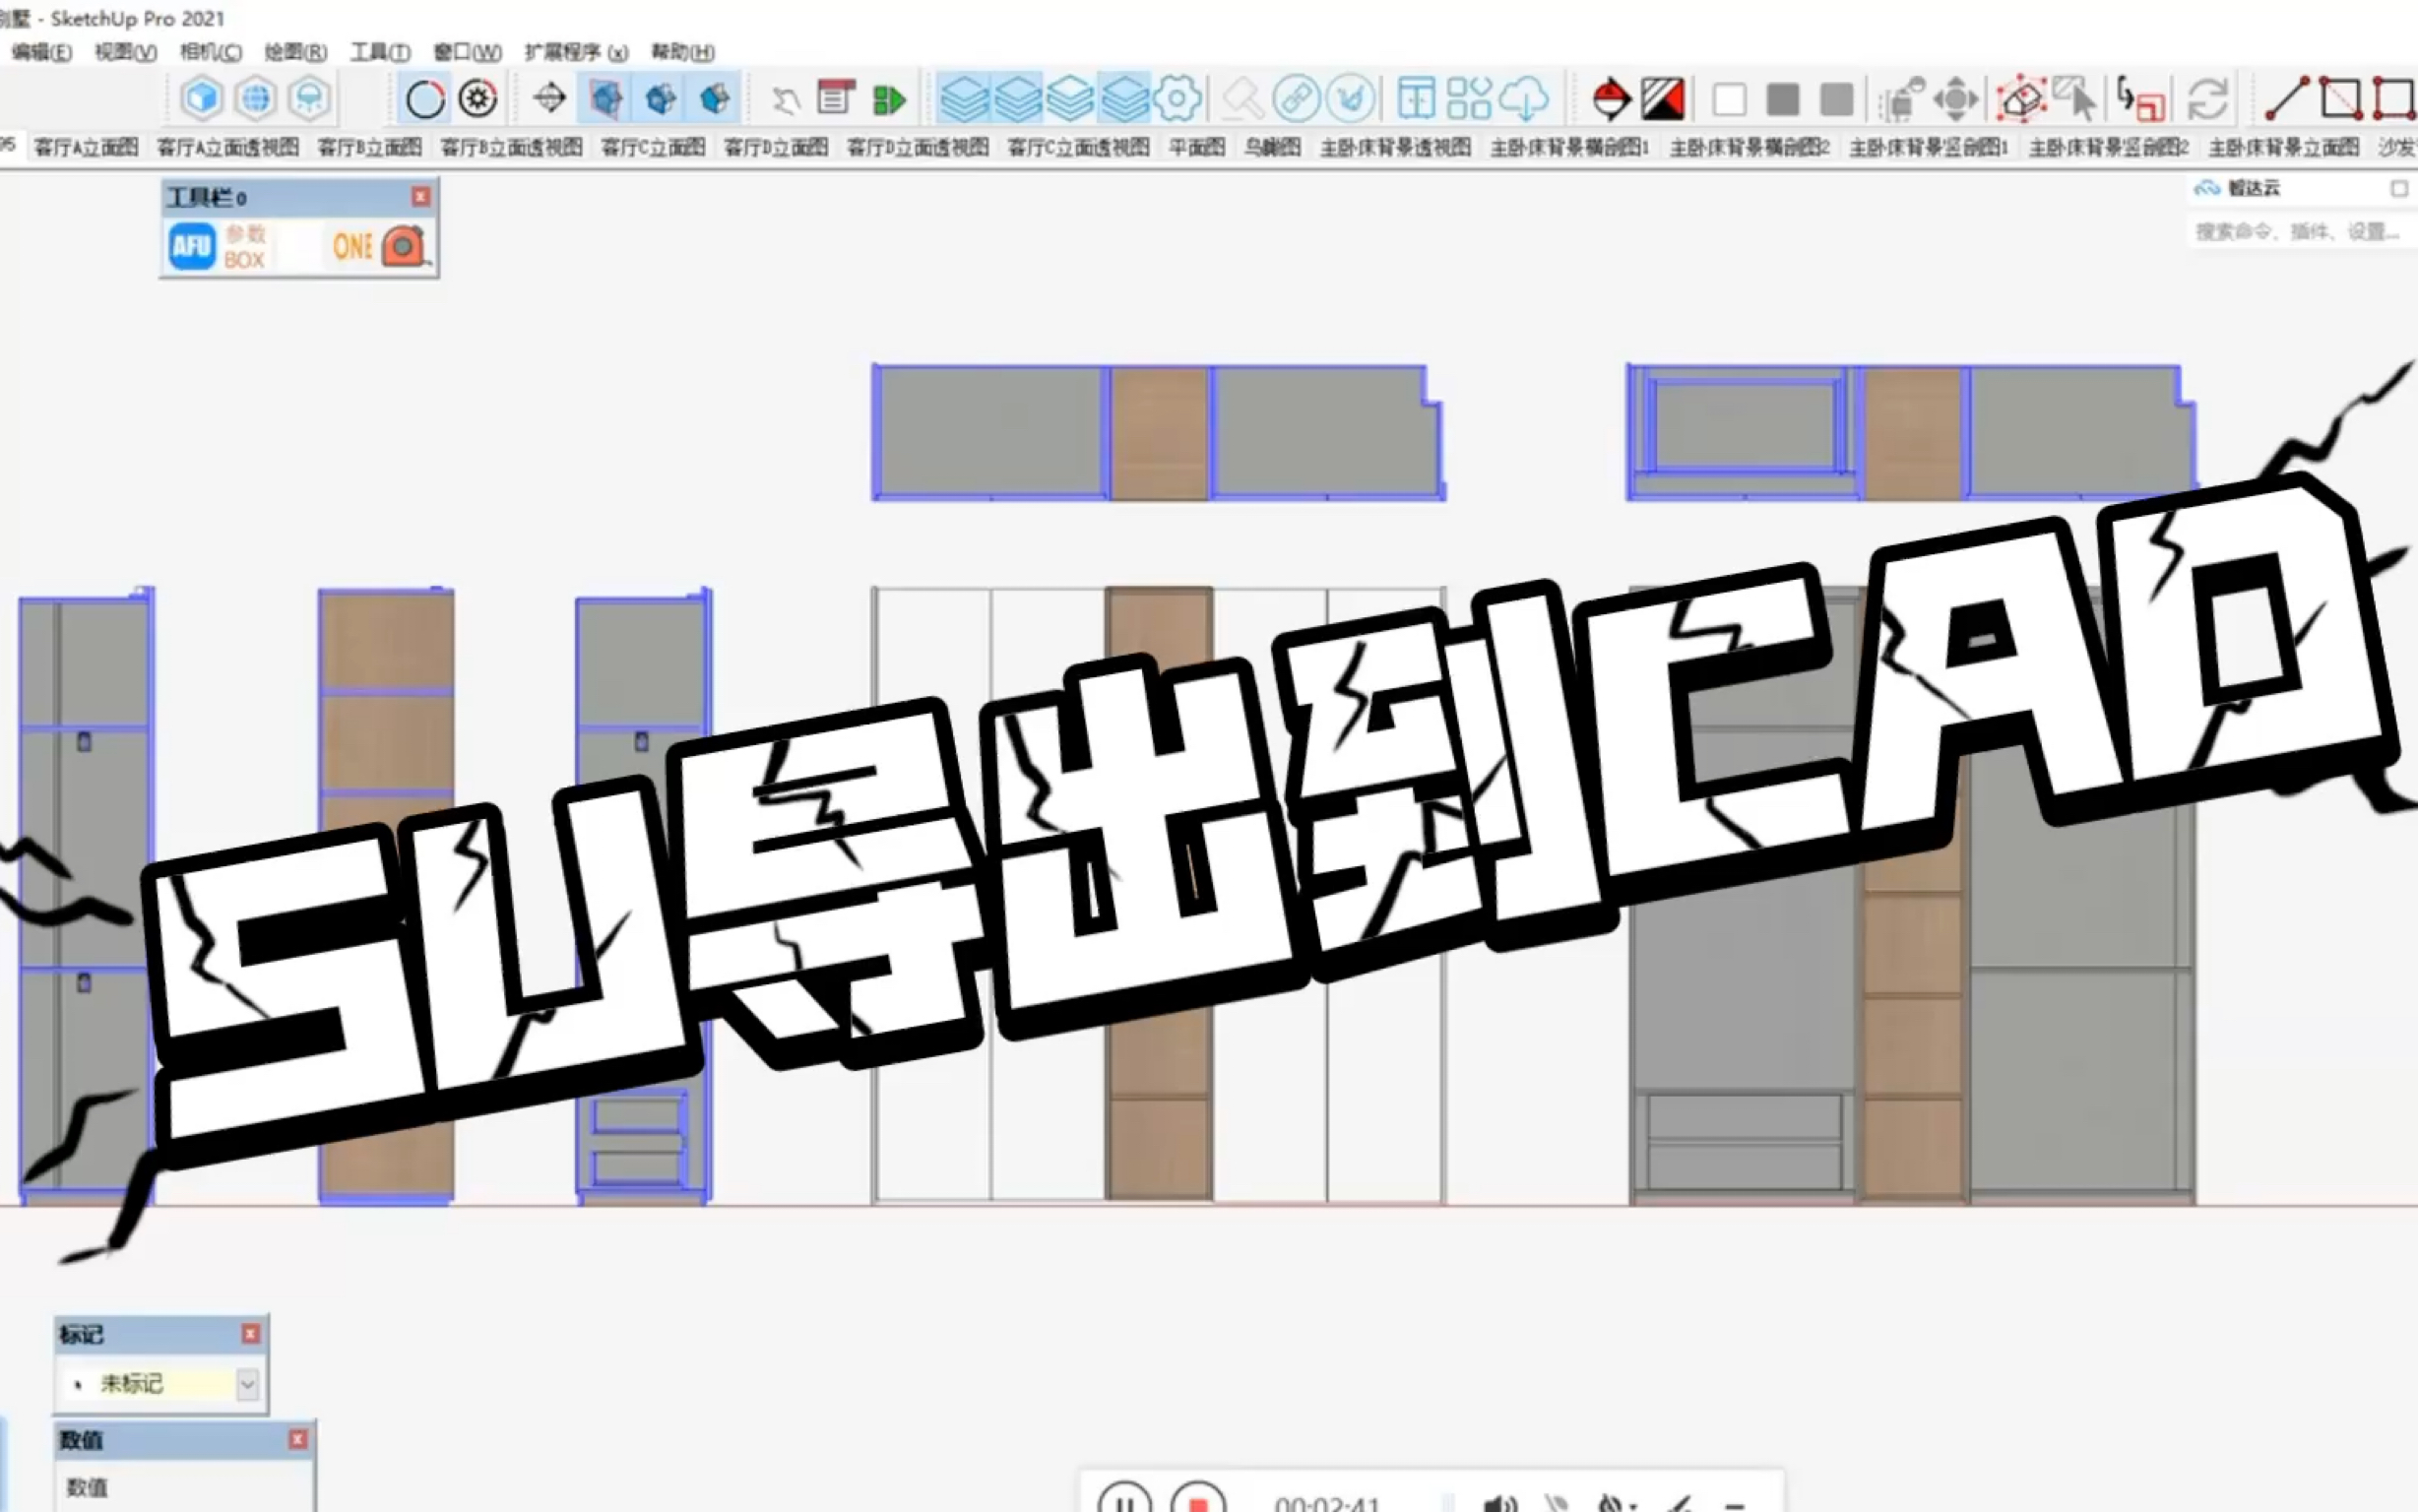Toggle the highlighted section plane display icon
Screen dimensions: 2418x1512
coord(606,99)
